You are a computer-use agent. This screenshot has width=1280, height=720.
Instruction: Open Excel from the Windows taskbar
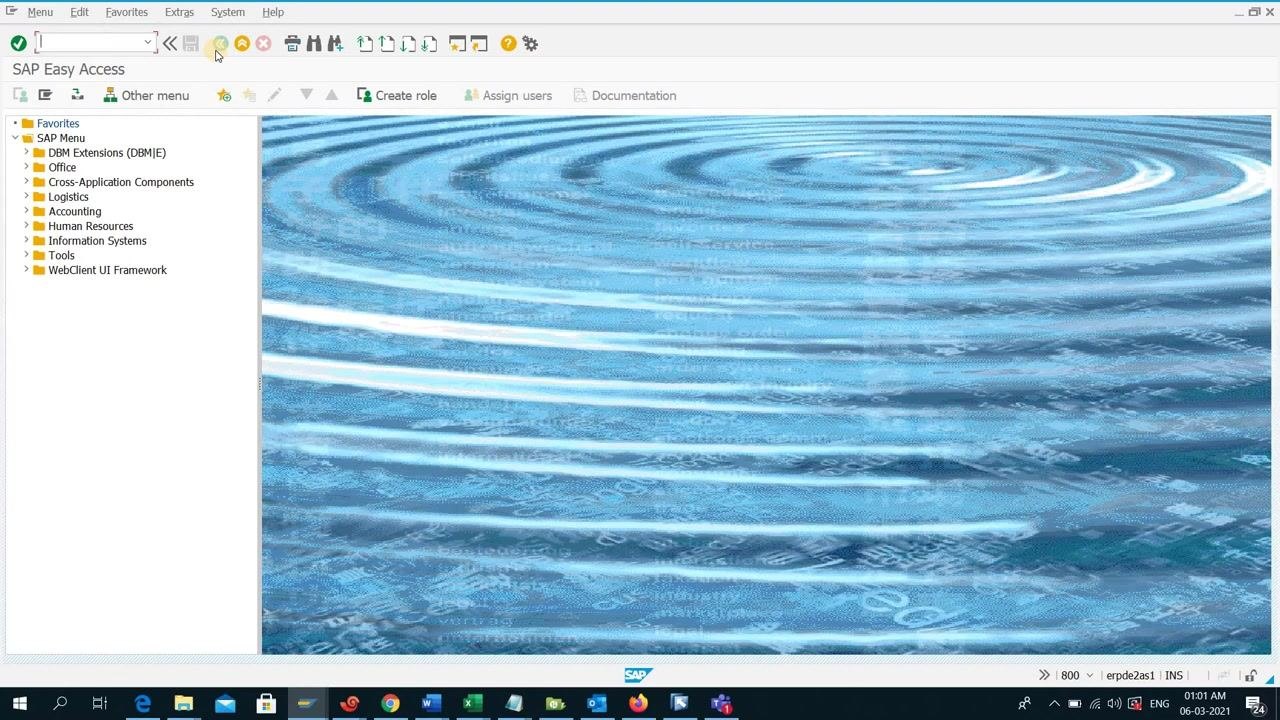point(473,703)
